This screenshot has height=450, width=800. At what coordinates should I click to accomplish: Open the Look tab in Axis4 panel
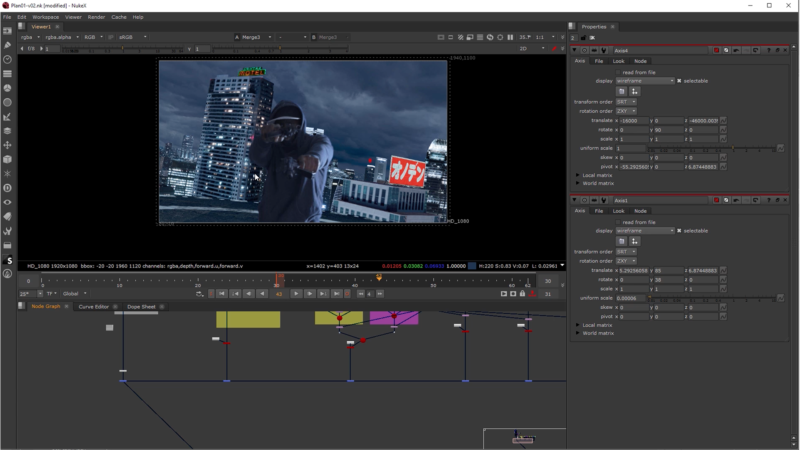pyautogui.click(x=618, y=61)
